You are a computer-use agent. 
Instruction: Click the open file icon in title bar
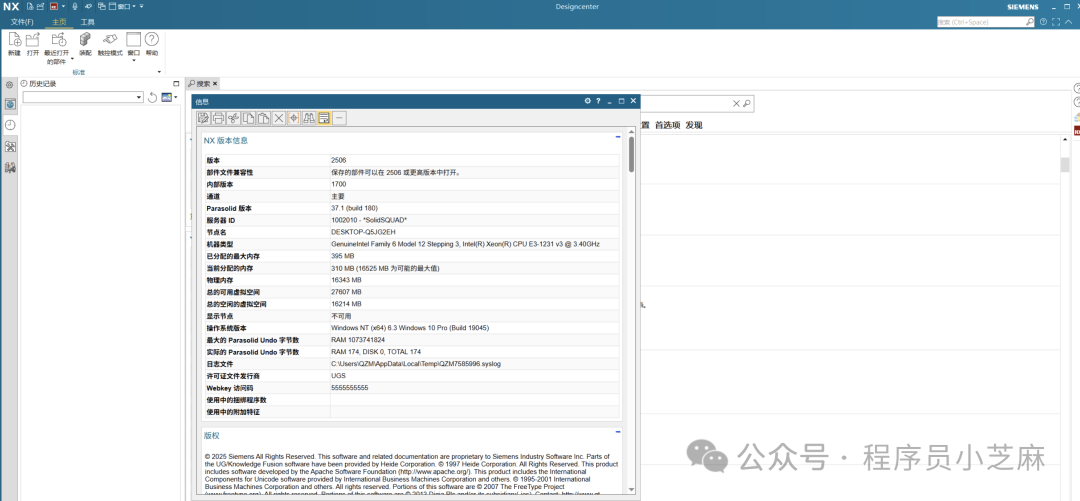(40, 6)
